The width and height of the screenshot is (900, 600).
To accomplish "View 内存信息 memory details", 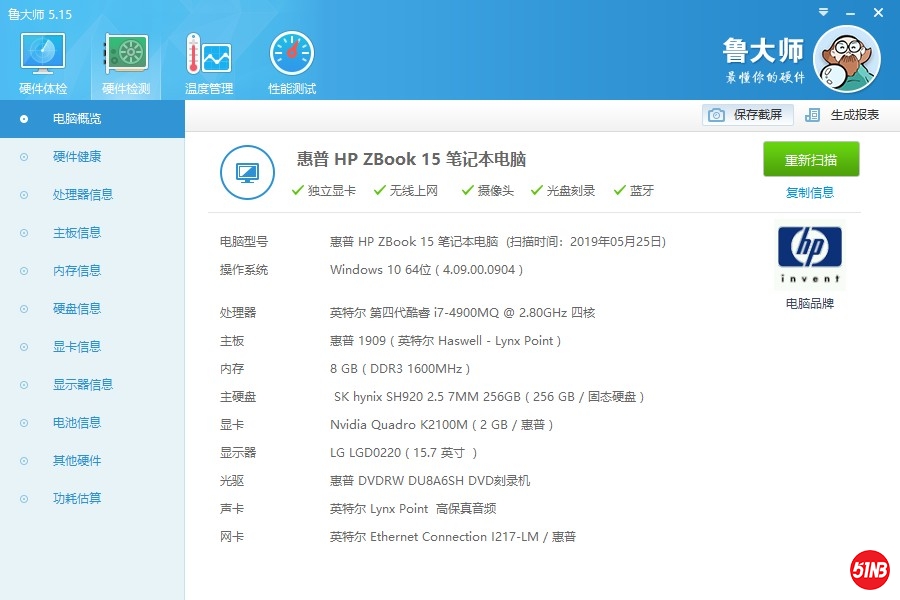I will coord(77,271).
